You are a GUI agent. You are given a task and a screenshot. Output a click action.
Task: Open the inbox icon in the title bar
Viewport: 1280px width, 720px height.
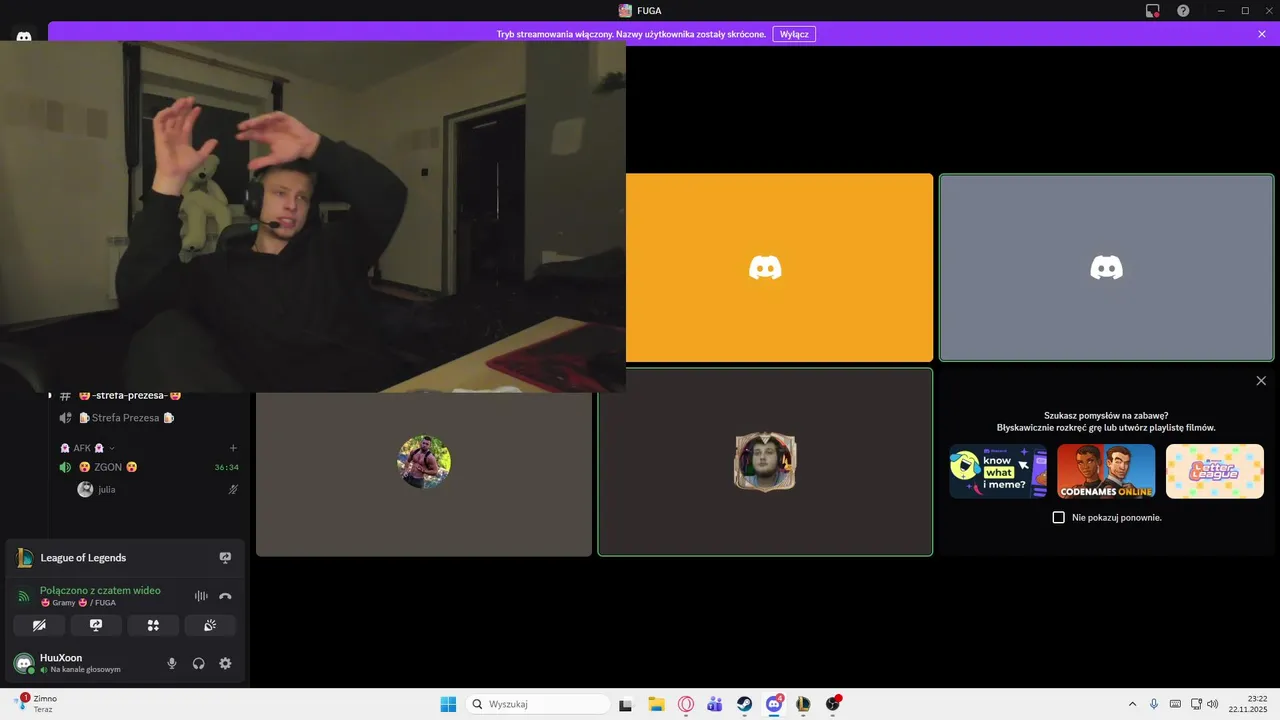[x=1153, y=10]
